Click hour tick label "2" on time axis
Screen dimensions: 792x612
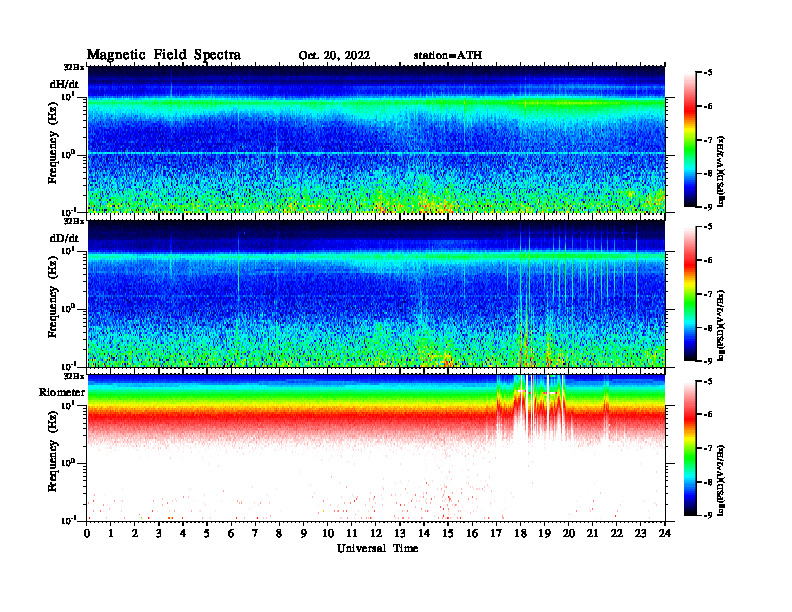135,534
